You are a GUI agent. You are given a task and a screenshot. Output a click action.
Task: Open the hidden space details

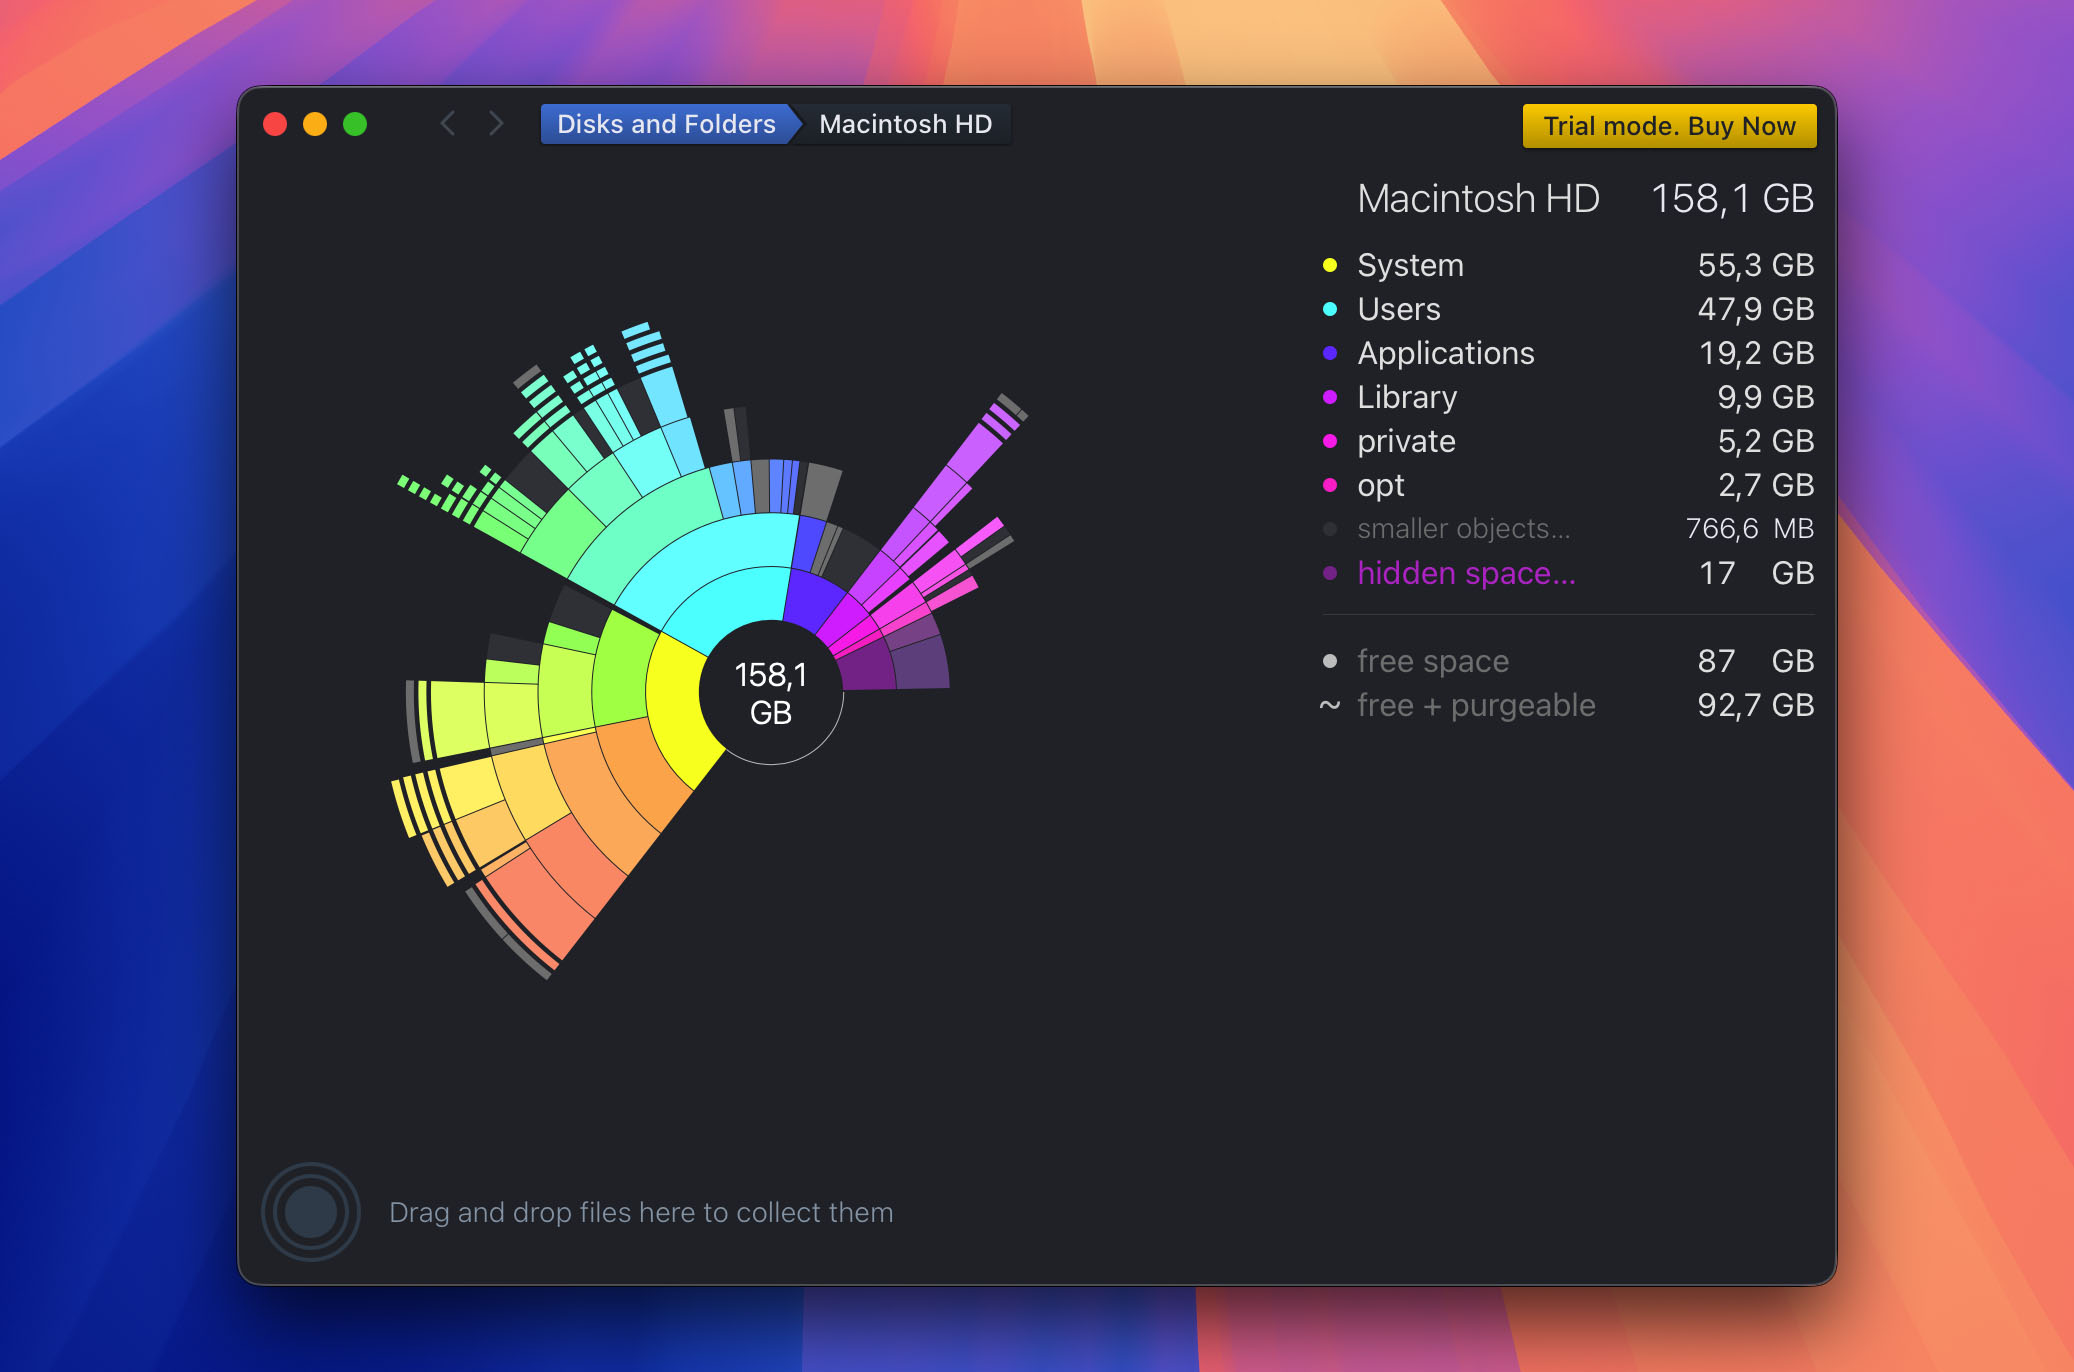tap(1465, 573)
